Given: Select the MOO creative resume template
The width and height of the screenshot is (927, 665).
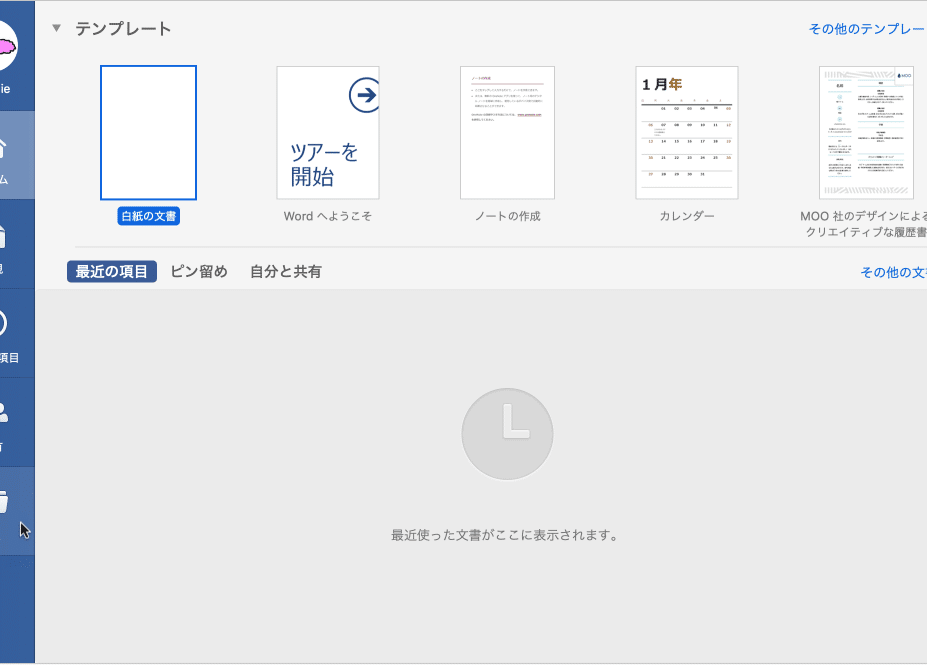Looking at the screenshot, I should (x=866, y=133).
